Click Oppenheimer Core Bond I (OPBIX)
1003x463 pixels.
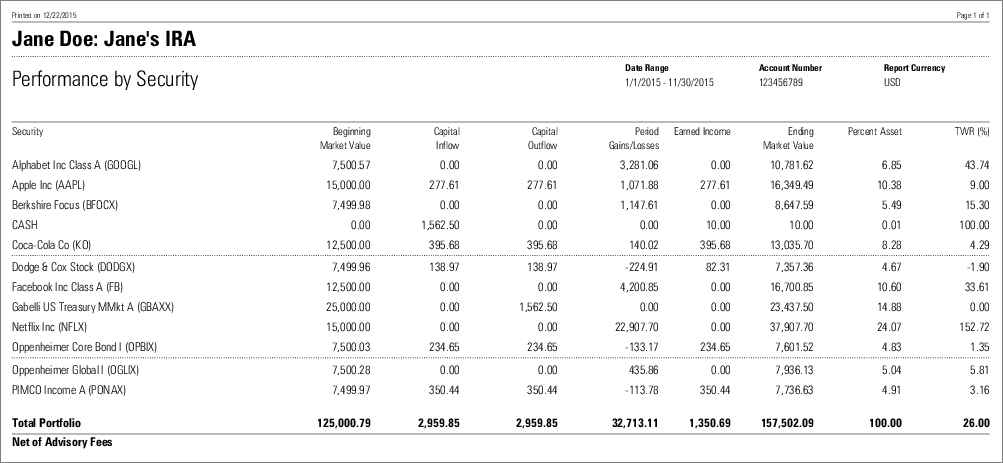tap(84, 347)
